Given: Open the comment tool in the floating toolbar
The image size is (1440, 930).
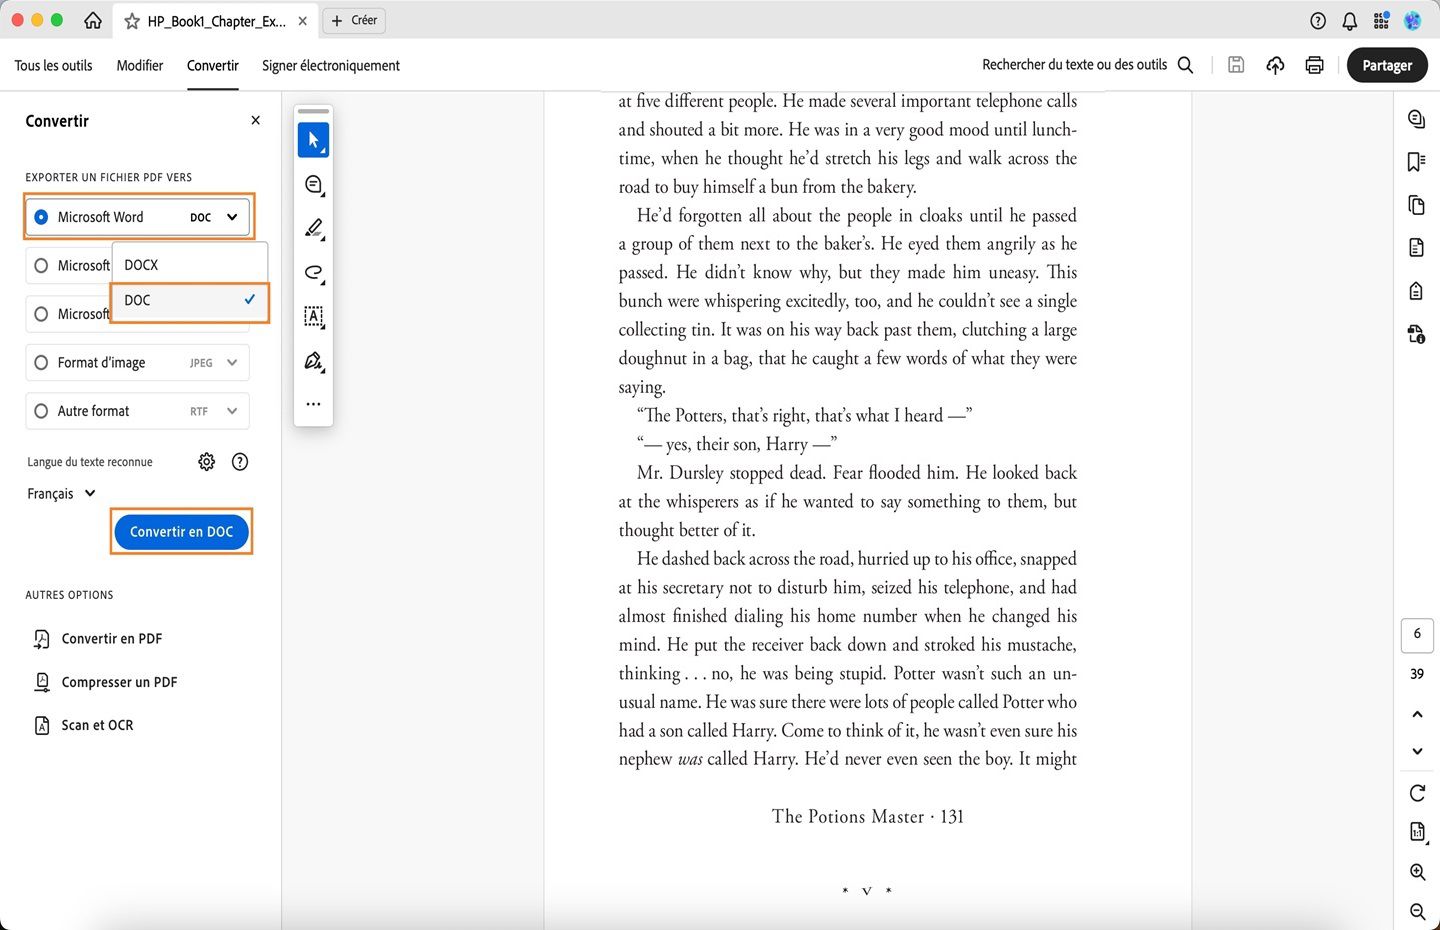Looking at the screenshot, I should point(313,184).
